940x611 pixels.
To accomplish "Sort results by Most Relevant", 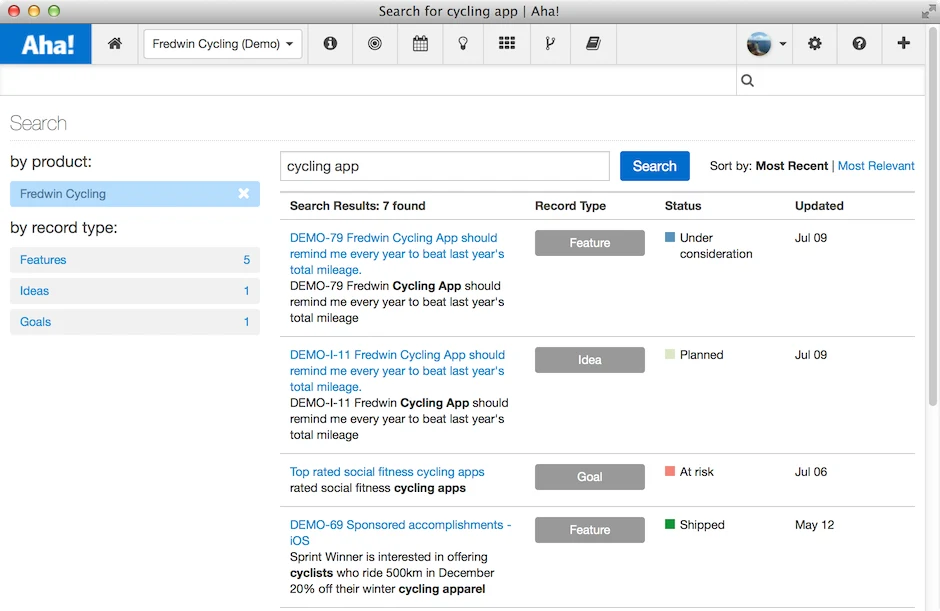I will coord(876,166).
